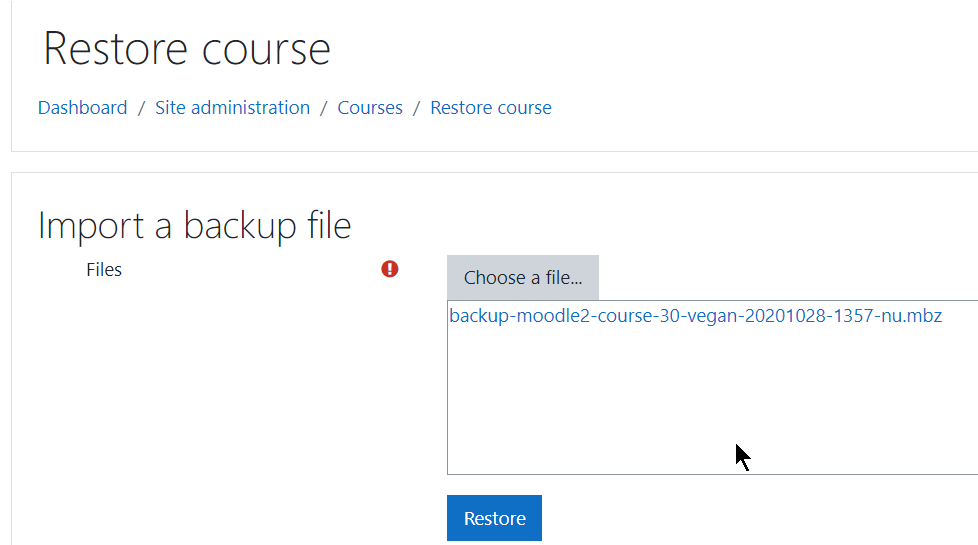Navigate back to the Moodle Dashboard
The height and width of the screenshot is (545, 978).
click(x=82, y=108)
